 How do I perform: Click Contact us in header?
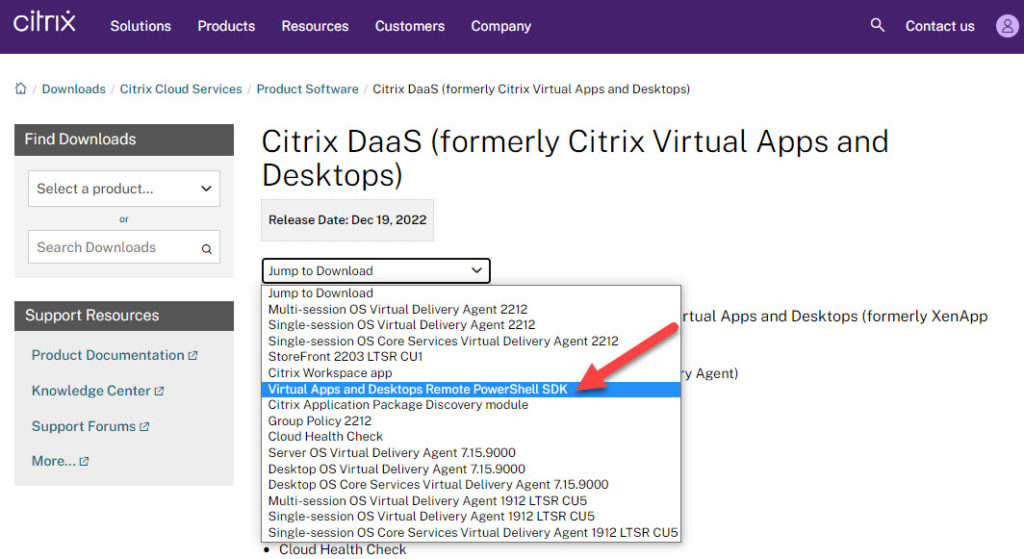[939, 26]
